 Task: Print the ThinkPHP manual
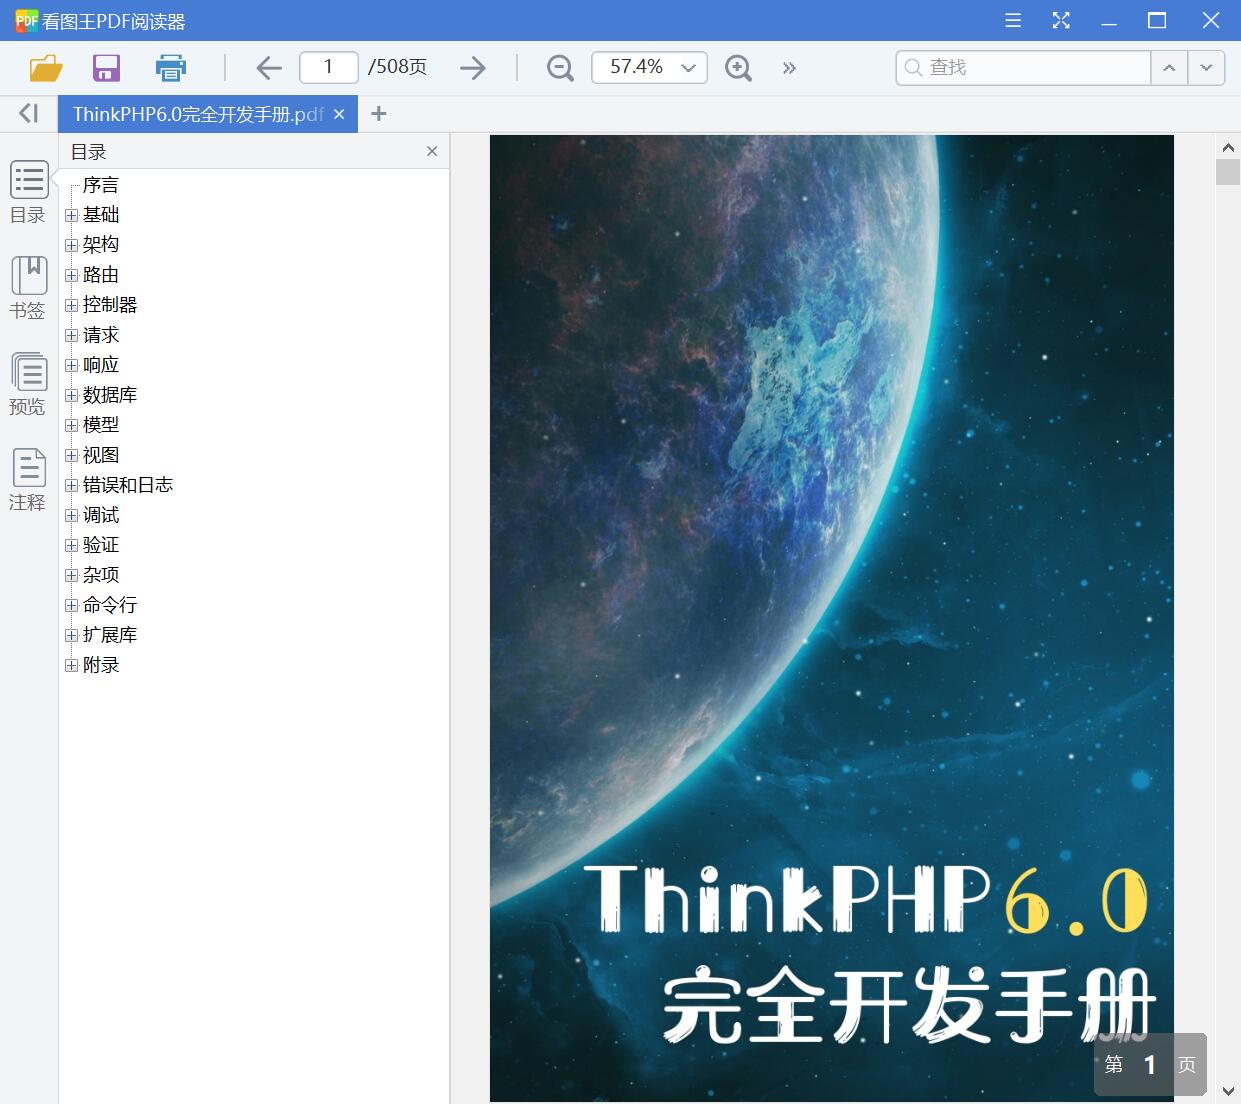170,67
